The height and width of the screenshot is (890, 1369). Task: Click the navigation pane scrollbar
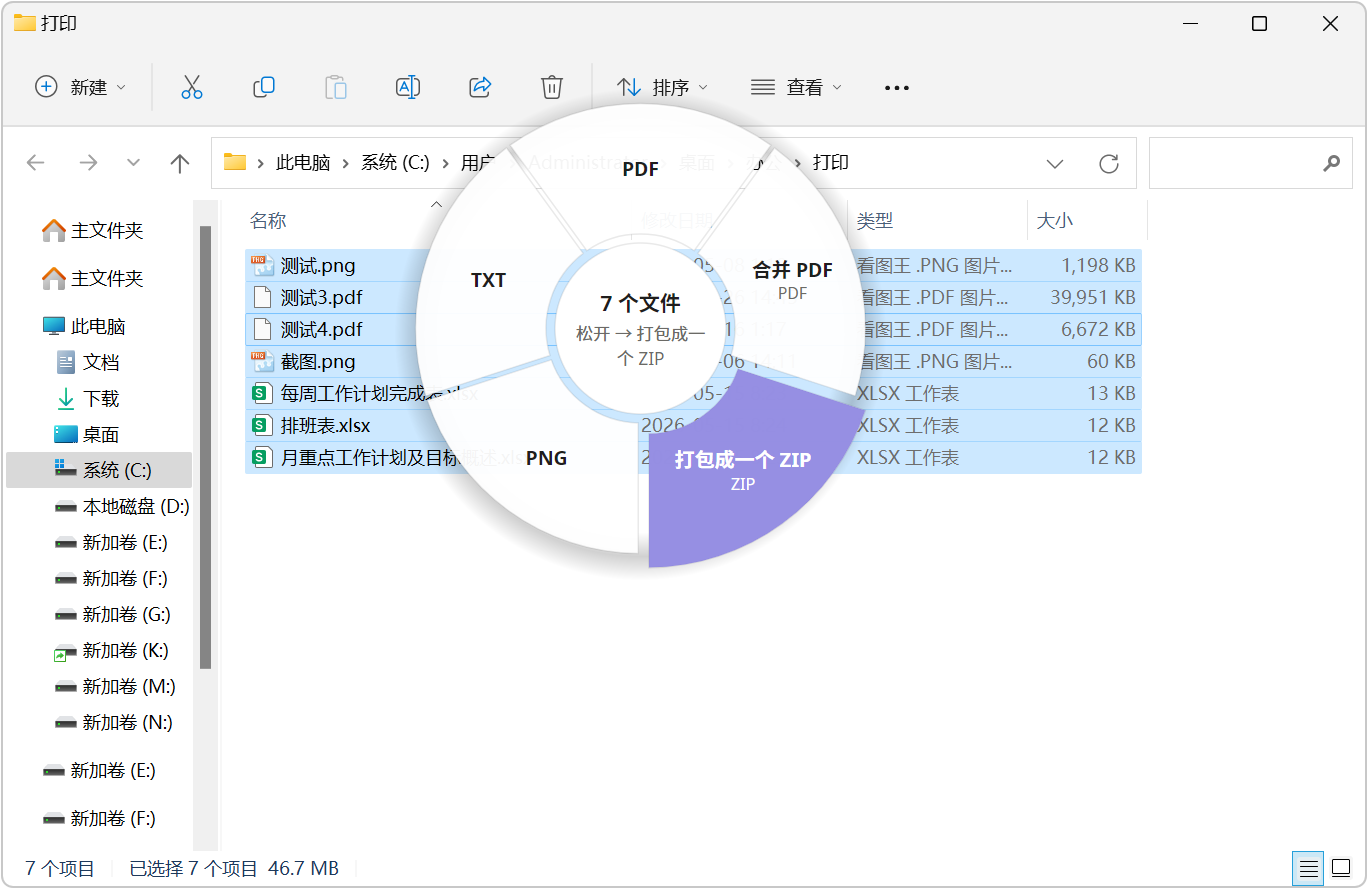pyautogui.click(x=206, y=447)
